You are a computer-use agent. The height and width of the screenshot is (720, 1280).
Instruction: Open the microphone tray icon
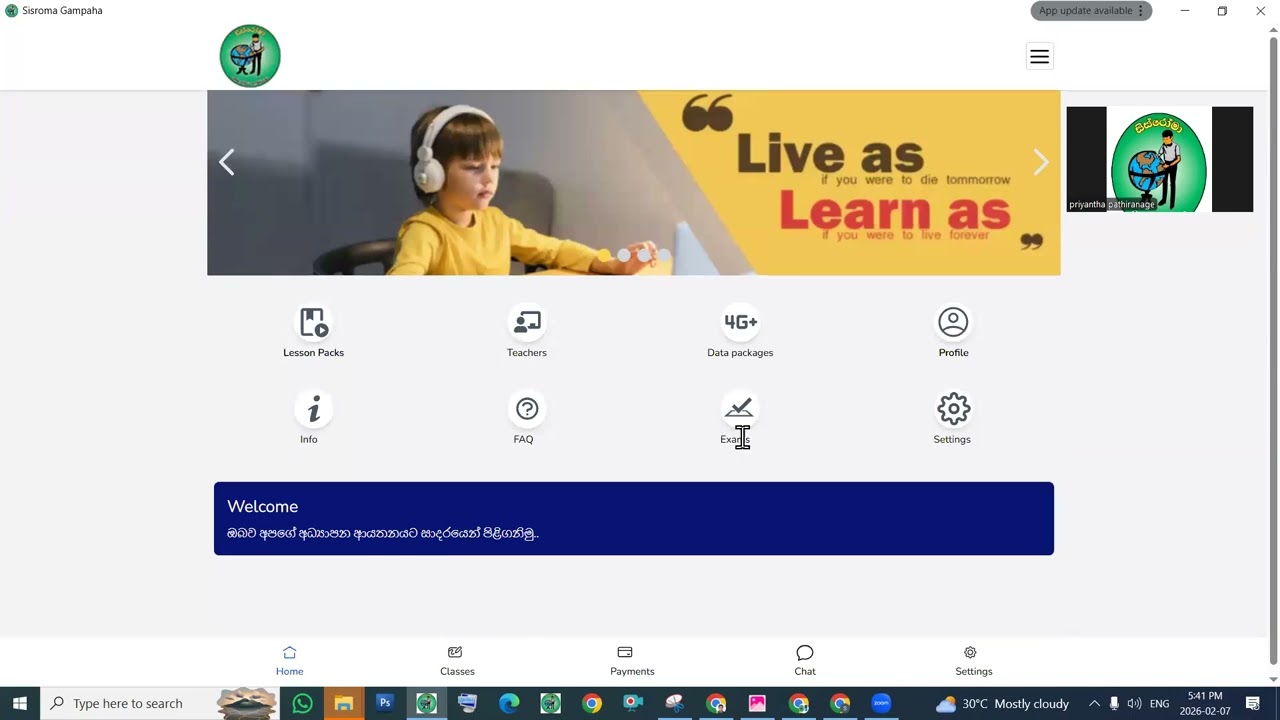pyautogui.click(x=1114, y=703)
